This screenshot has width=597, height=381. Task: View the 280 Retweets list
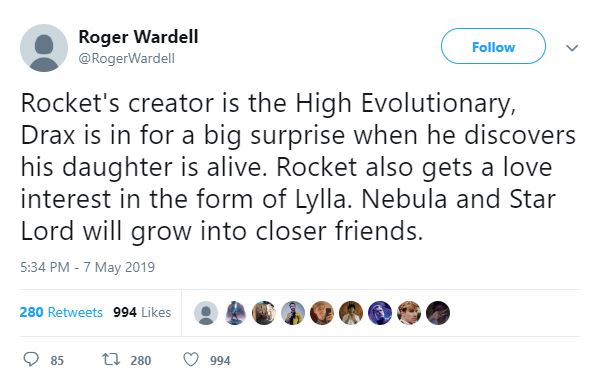coord(61,312)
